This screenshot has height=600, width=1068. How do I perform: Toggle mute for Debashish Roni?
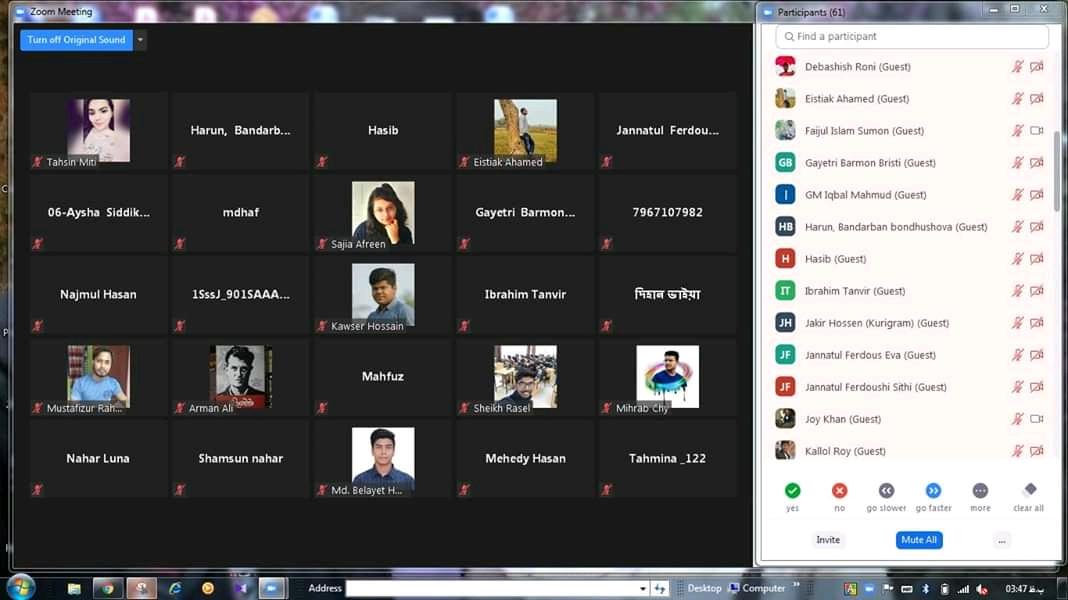point(1017,67)
